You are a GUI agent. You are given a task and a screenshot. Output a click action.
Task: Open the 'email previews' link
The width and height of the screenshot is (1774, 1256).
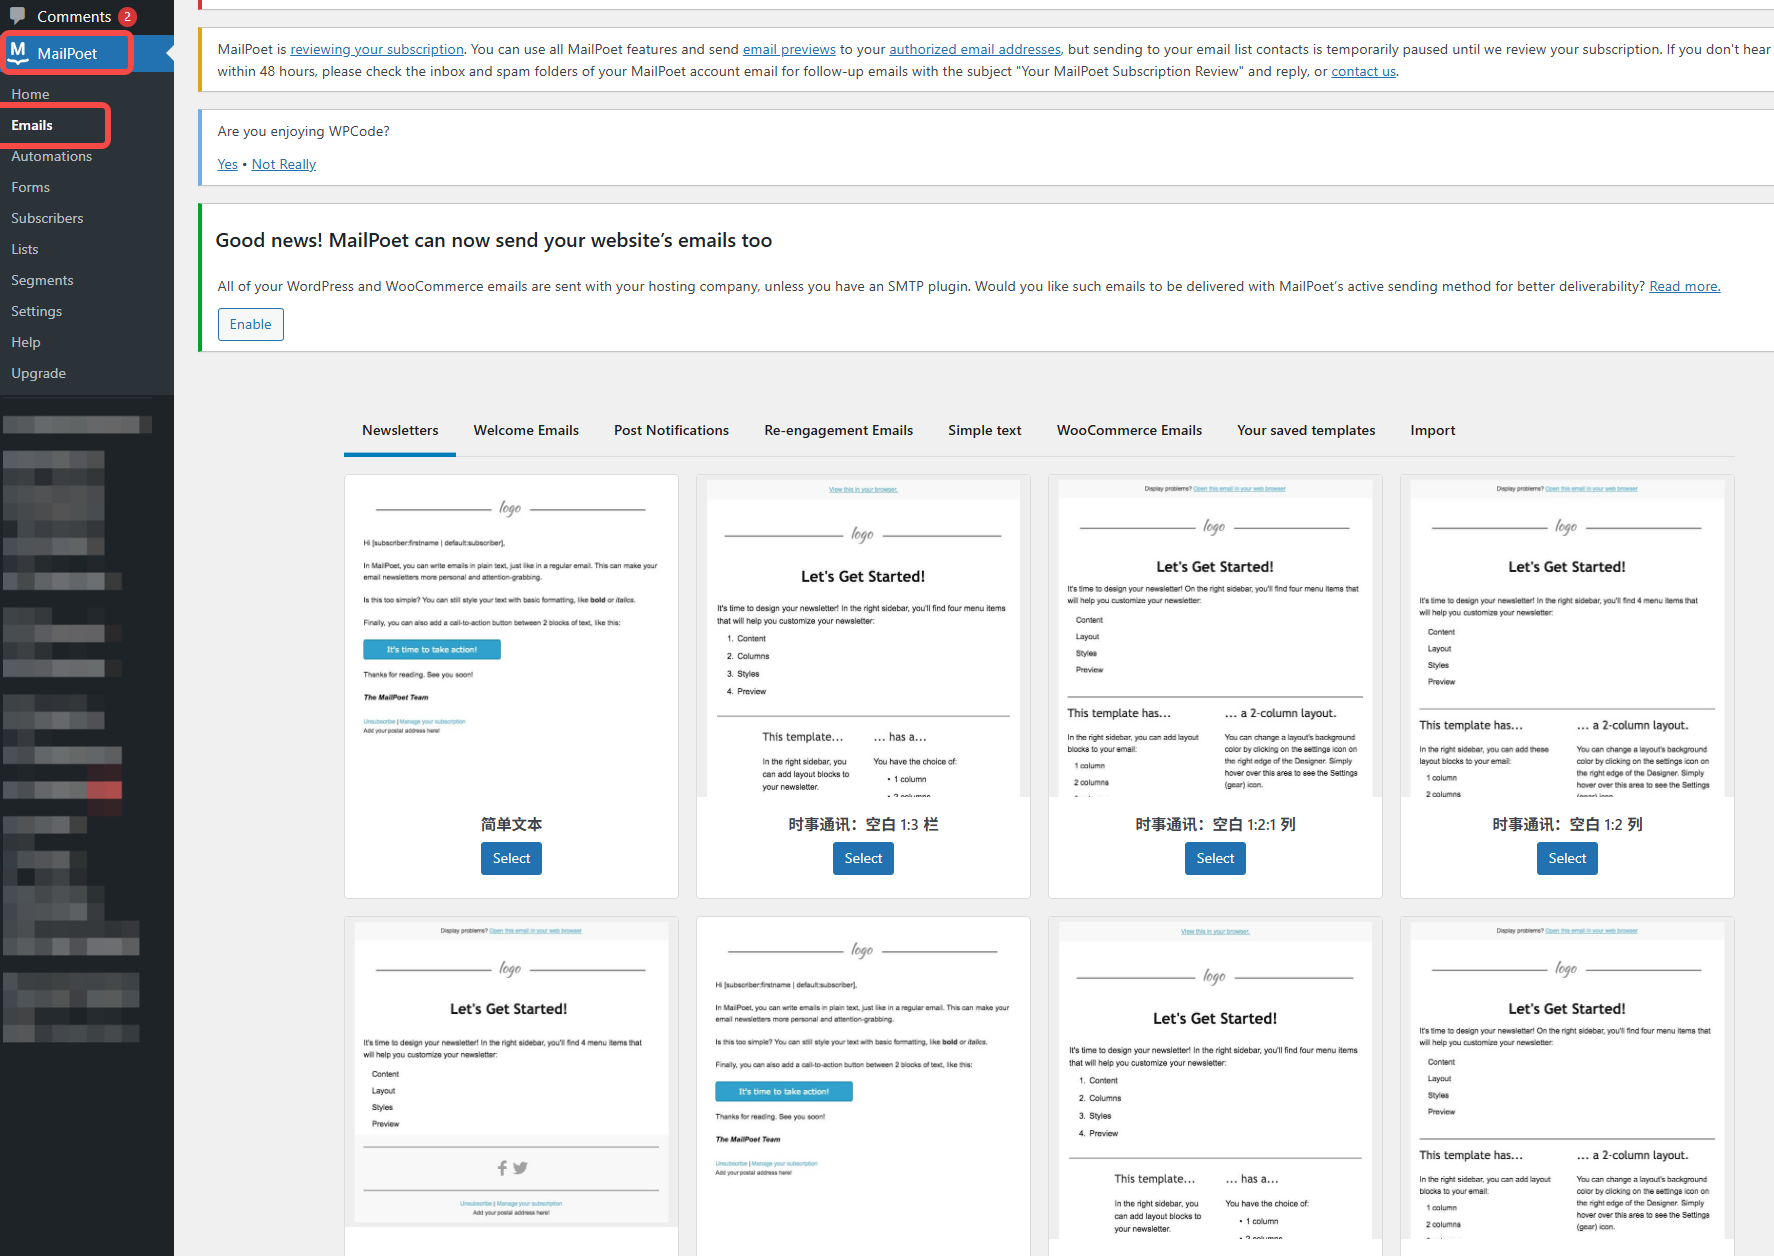pyautogui.click(x=789, y=49)
